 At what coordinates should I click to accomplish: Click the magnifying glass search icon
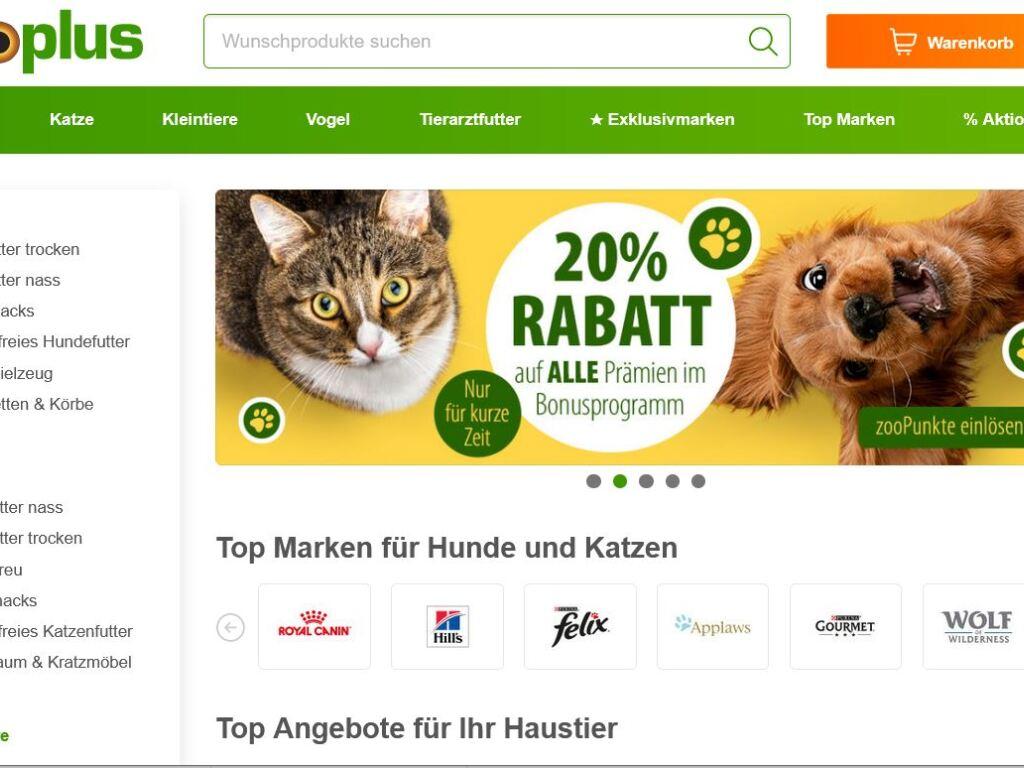click(763, 41)
